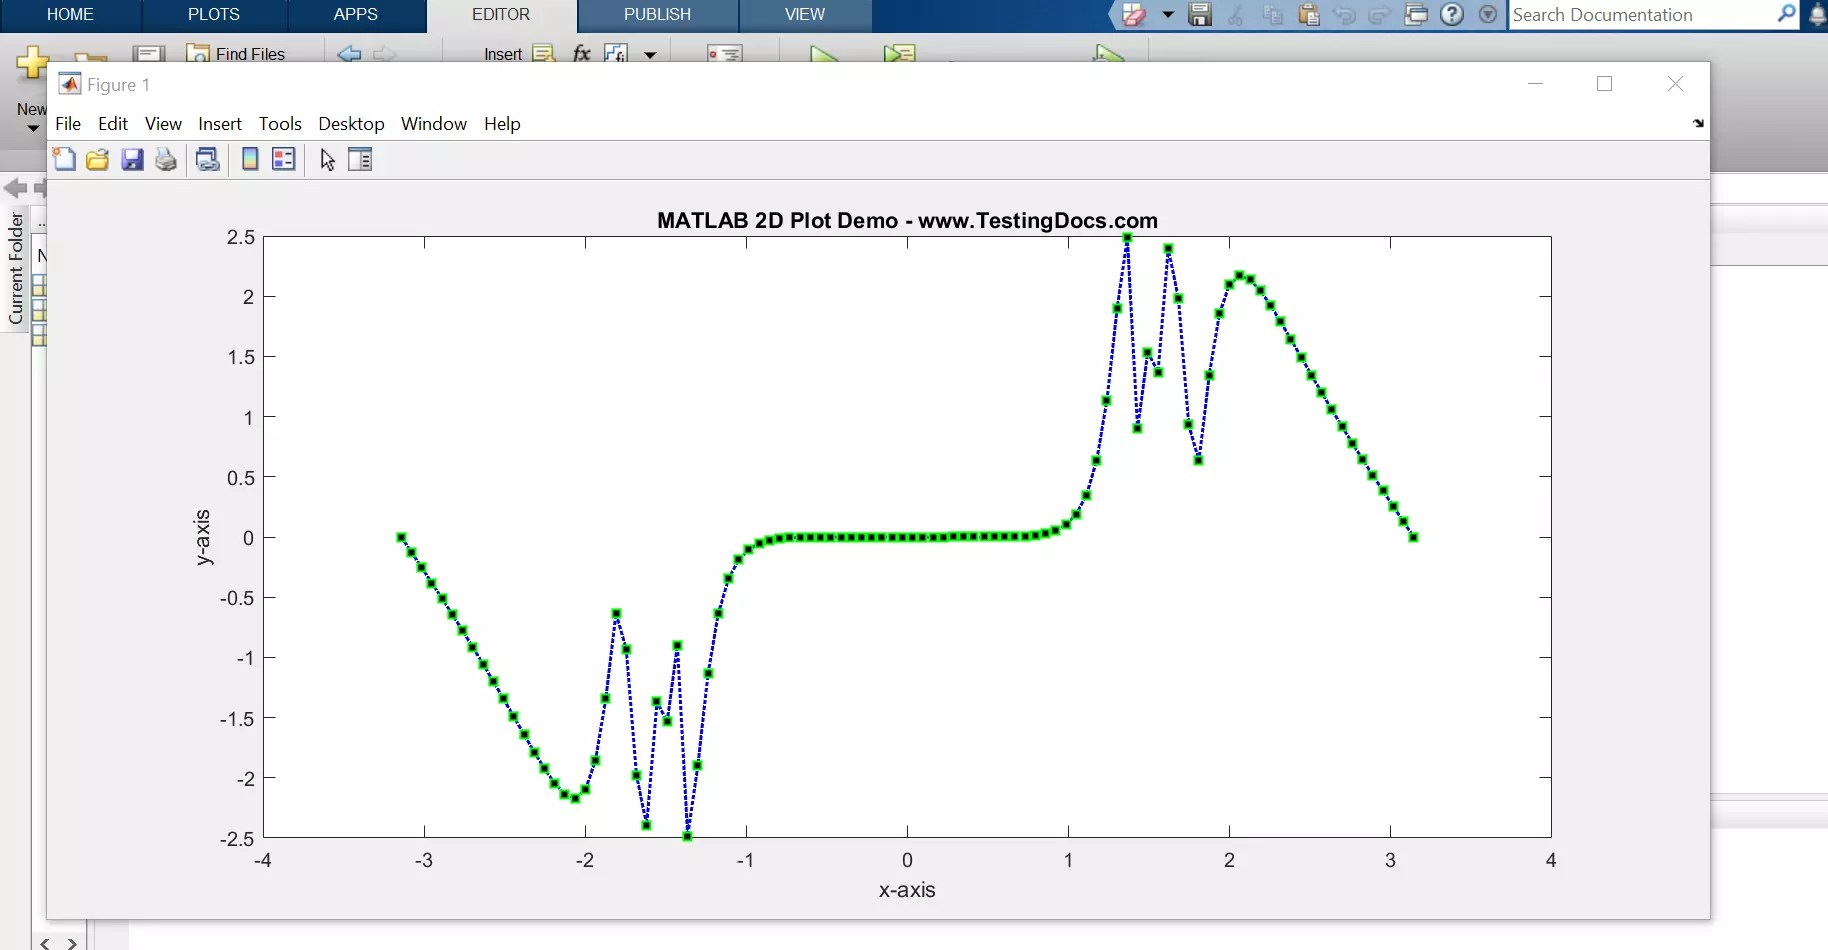Open the Tools menu in Figure 1
The width and height of the screenshot is (1828, 950).
[x=280, y=123]
